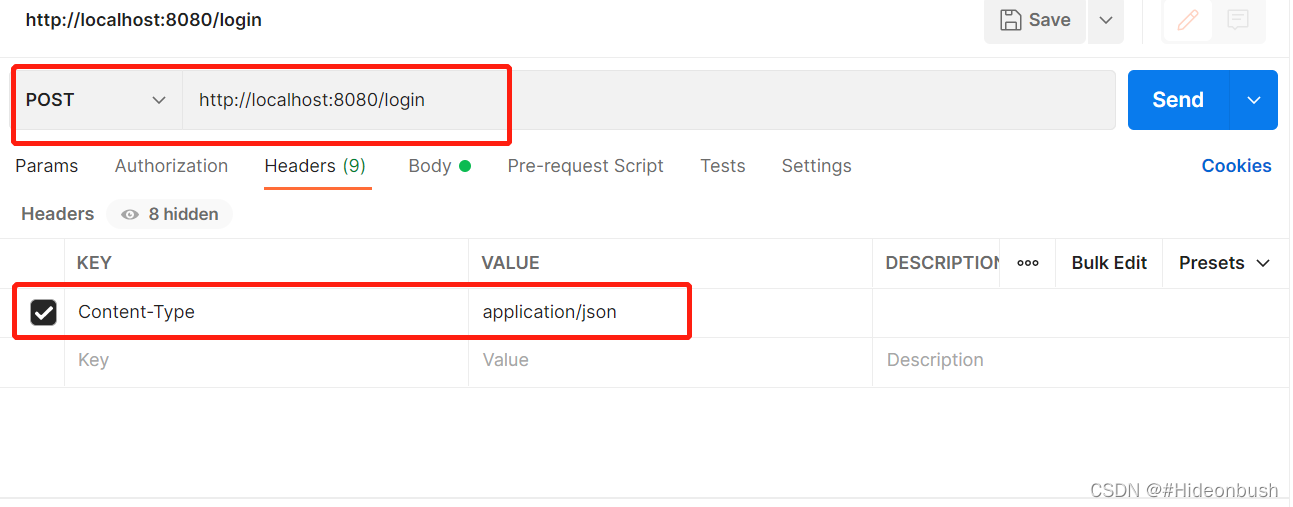Open the Settings tab
The image size is (1293, 507).
coord(816,166)
